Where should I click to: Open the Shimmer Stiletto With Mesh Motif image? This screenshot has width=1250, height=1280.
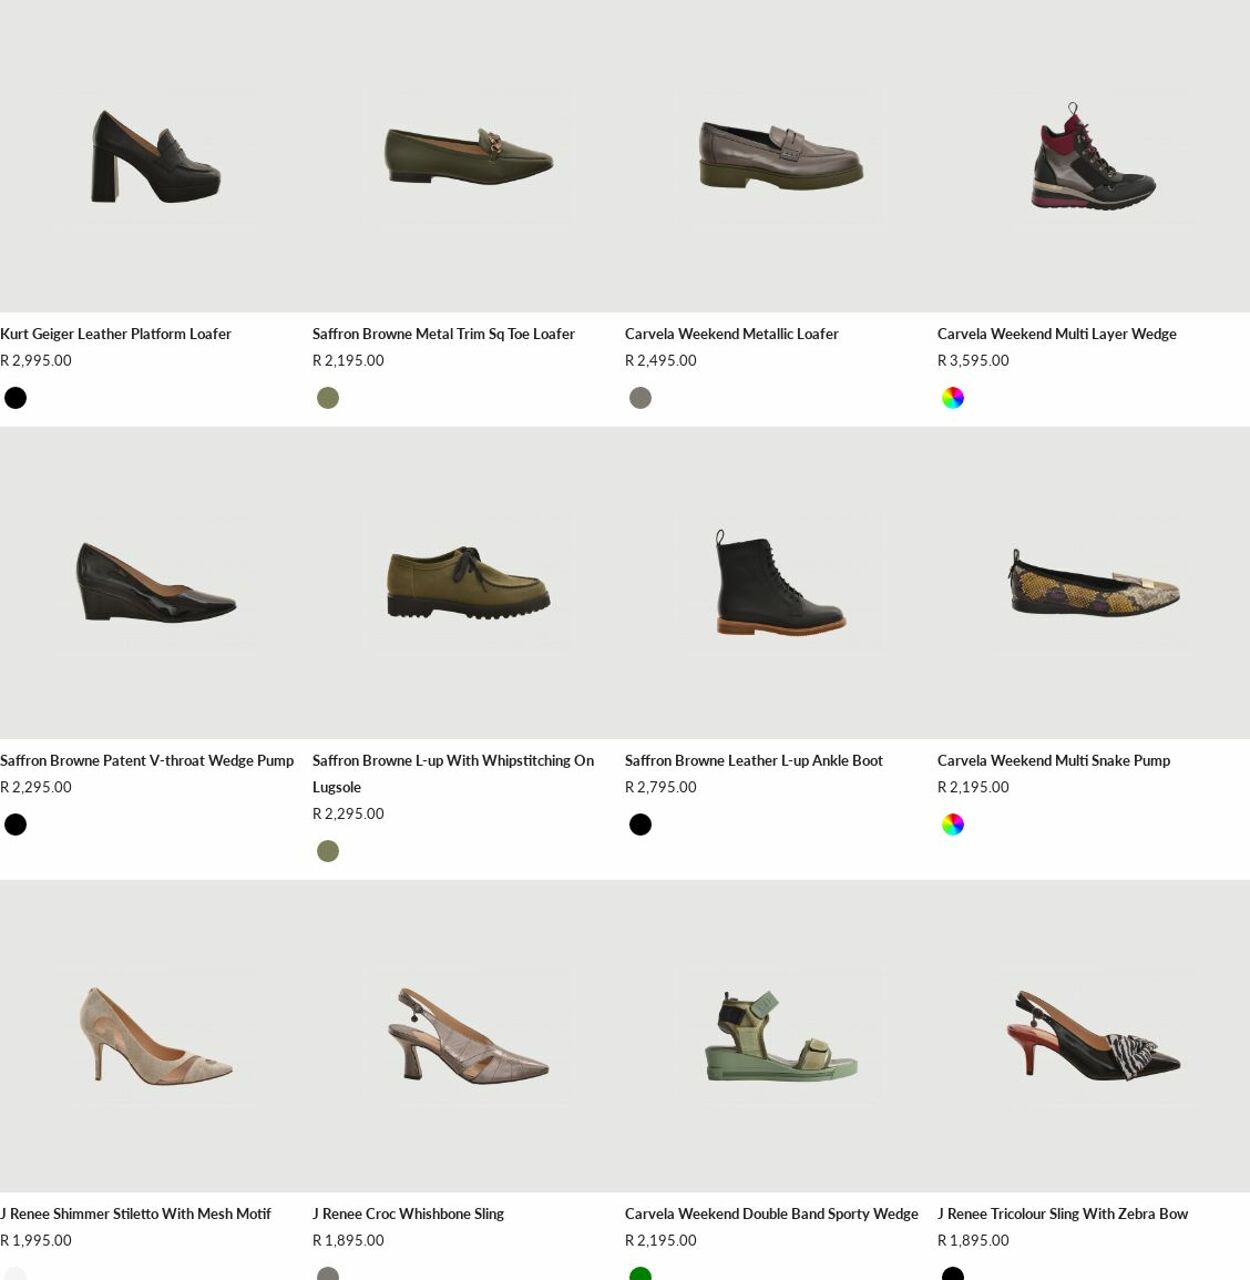click(156, 1036)
